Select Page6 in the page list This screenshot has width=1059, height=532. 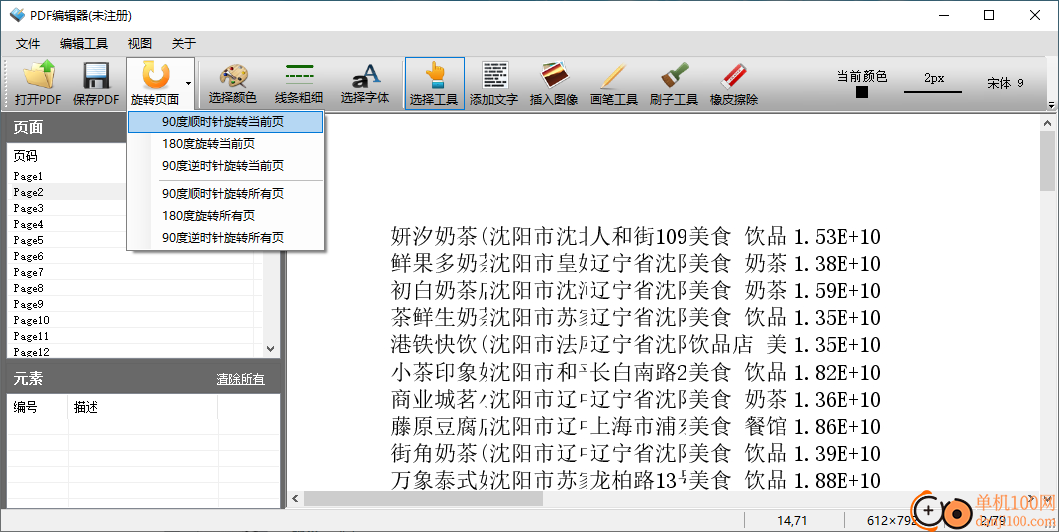point(28,257)
